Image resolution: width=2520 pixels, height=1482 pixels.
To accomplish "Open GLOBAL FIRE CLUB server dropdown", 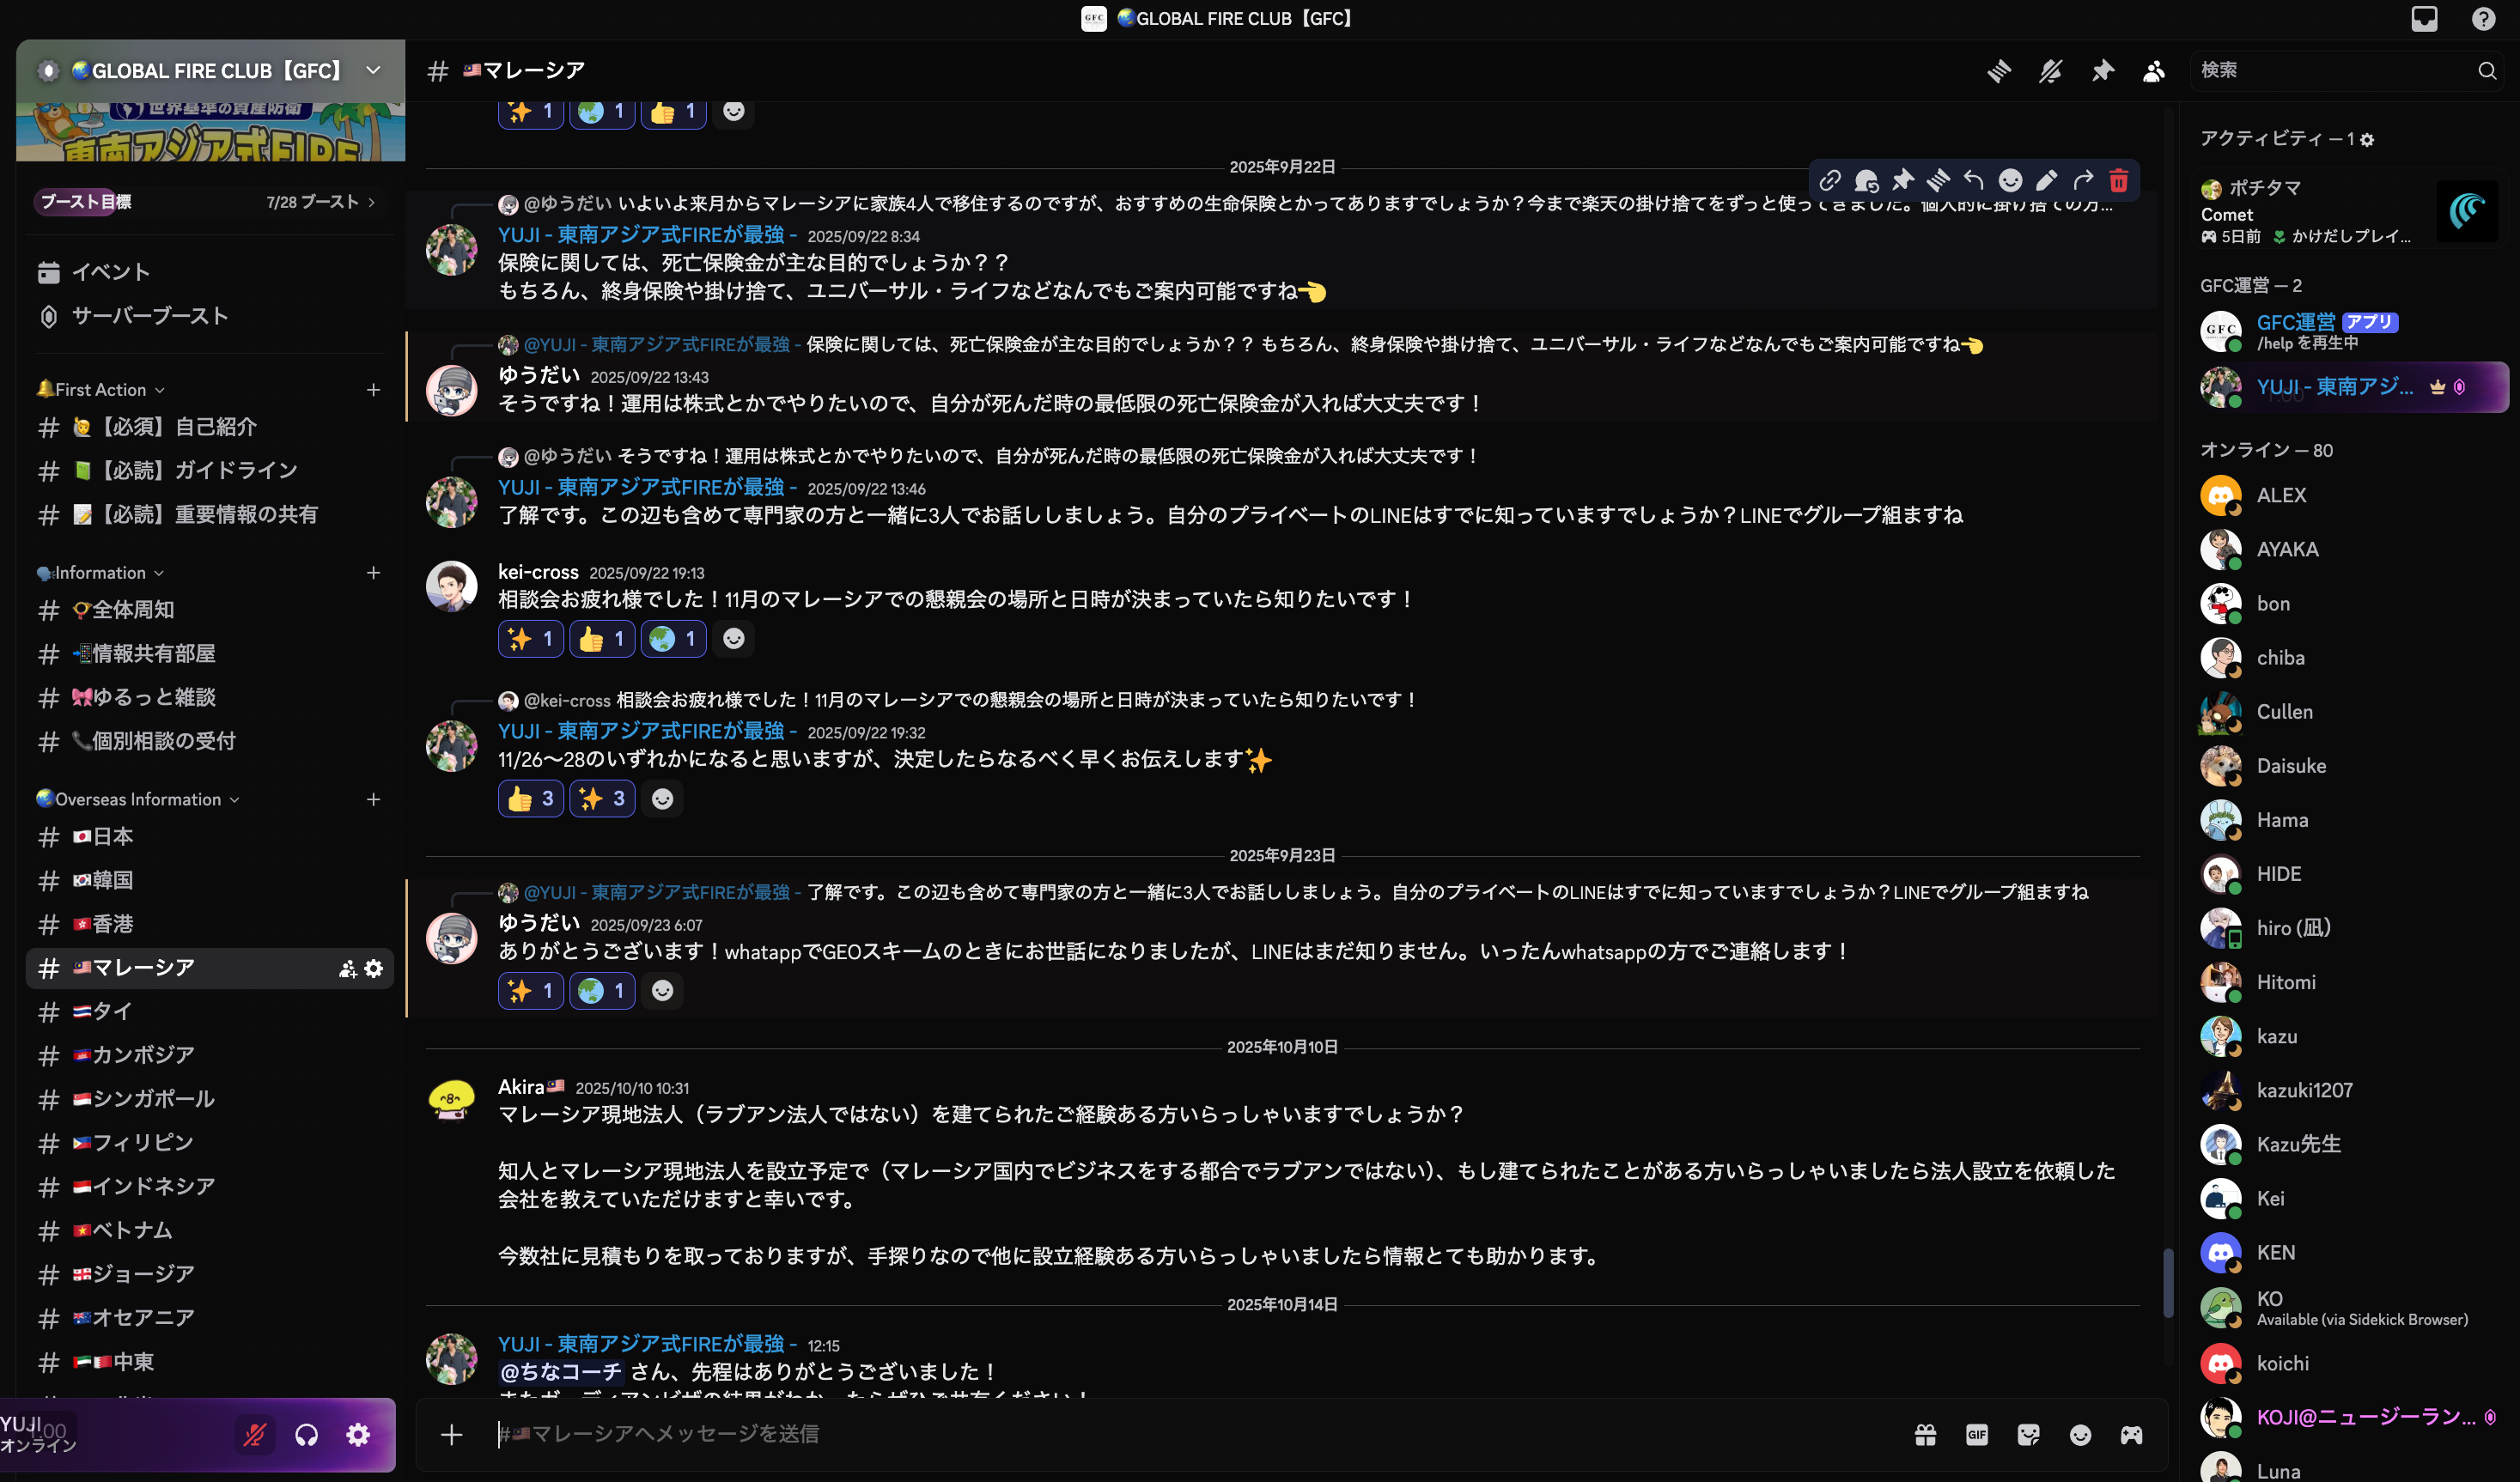I will 211,71.
